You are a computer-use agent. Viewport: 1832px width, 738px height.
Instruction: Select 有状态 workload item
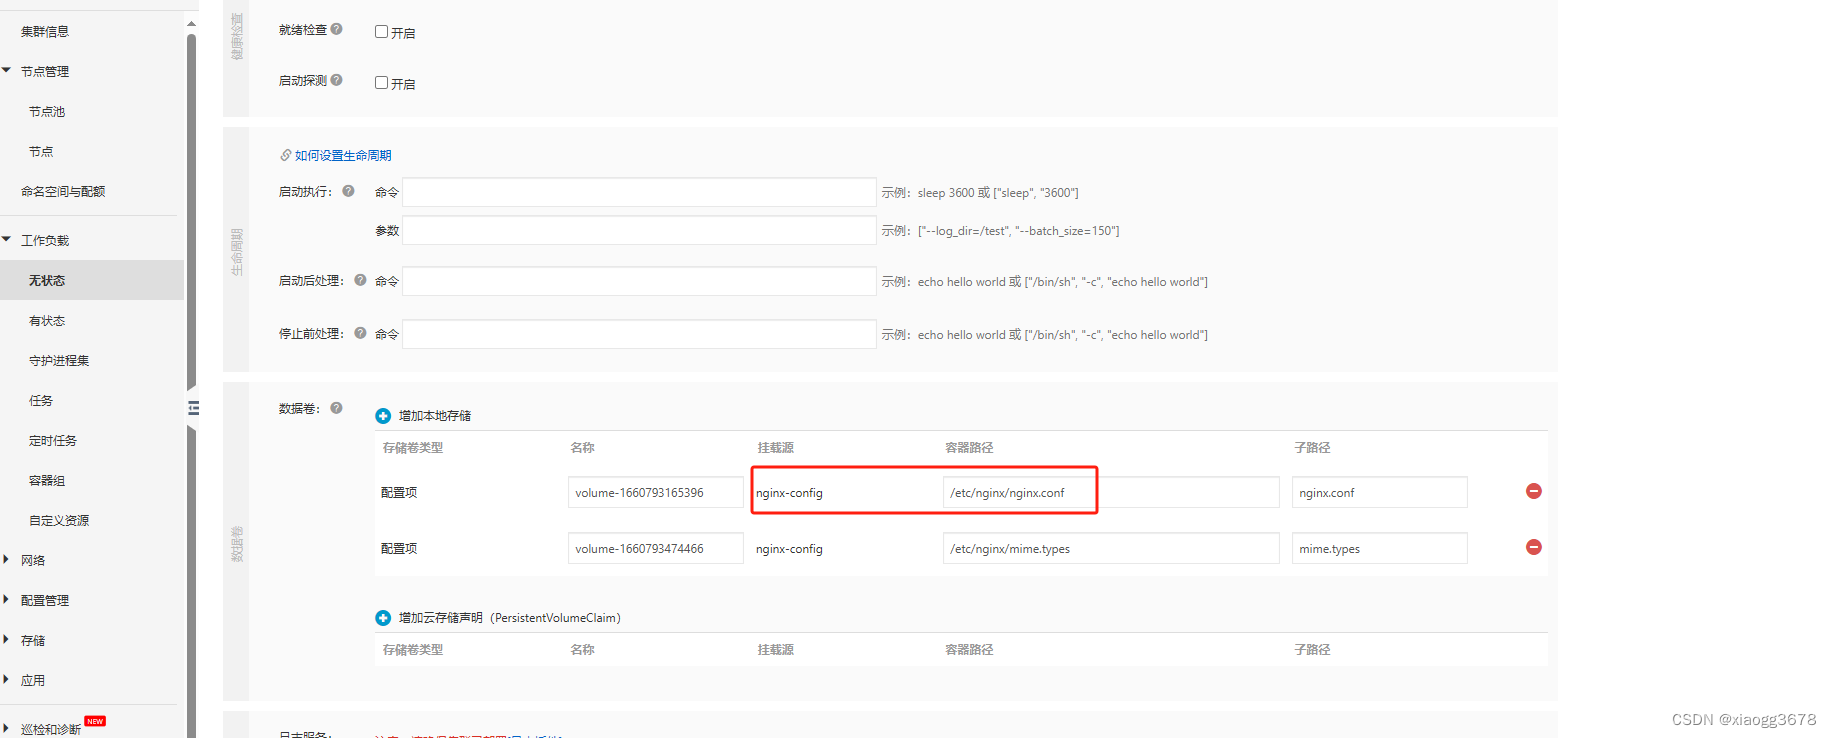point(47,320)
